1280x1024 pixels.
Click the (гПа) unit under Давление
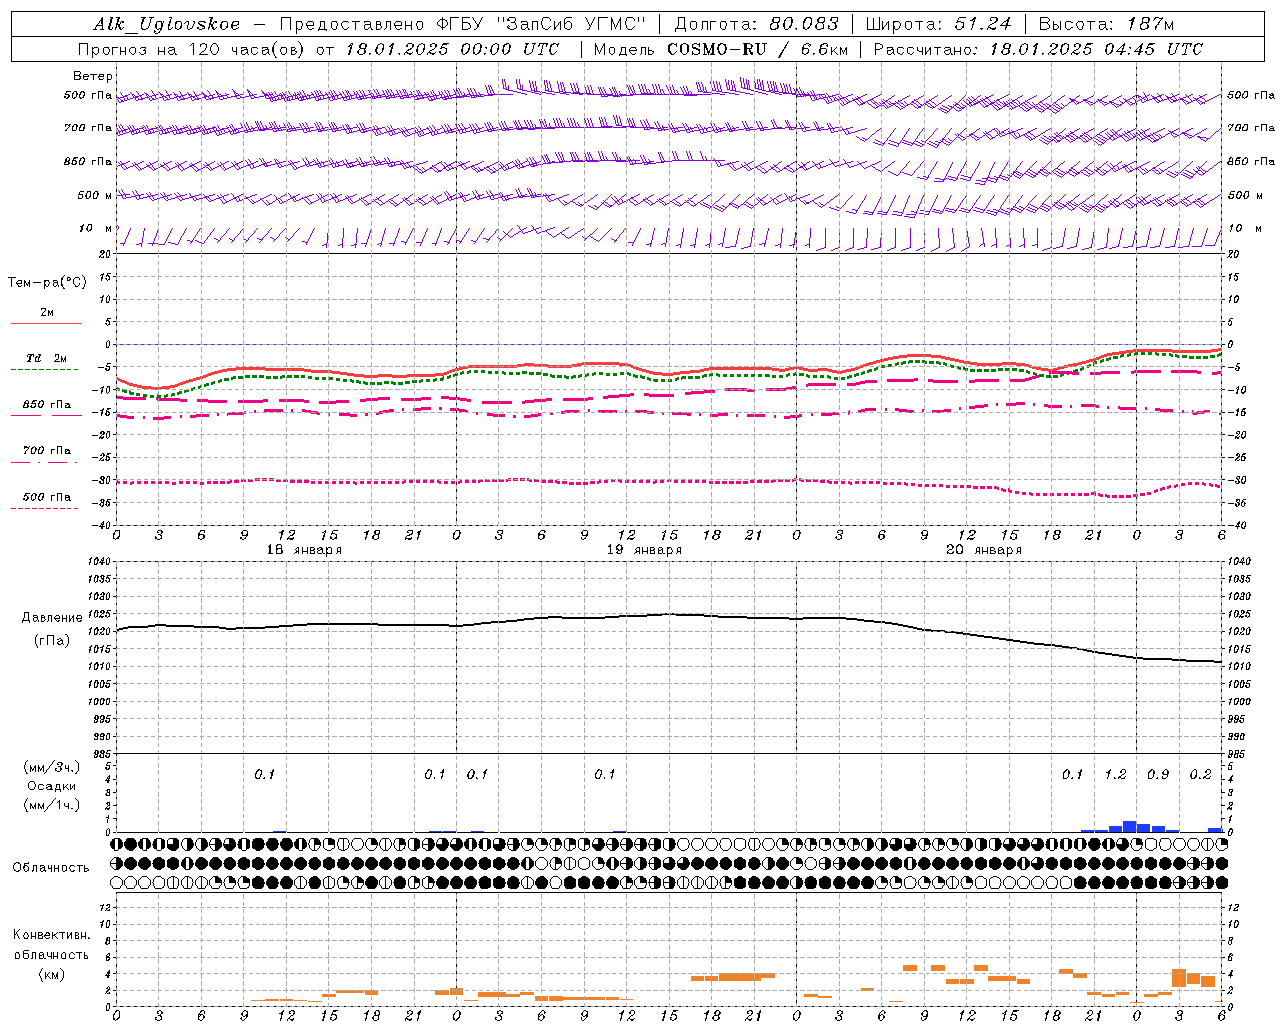(x=52, y=641)
